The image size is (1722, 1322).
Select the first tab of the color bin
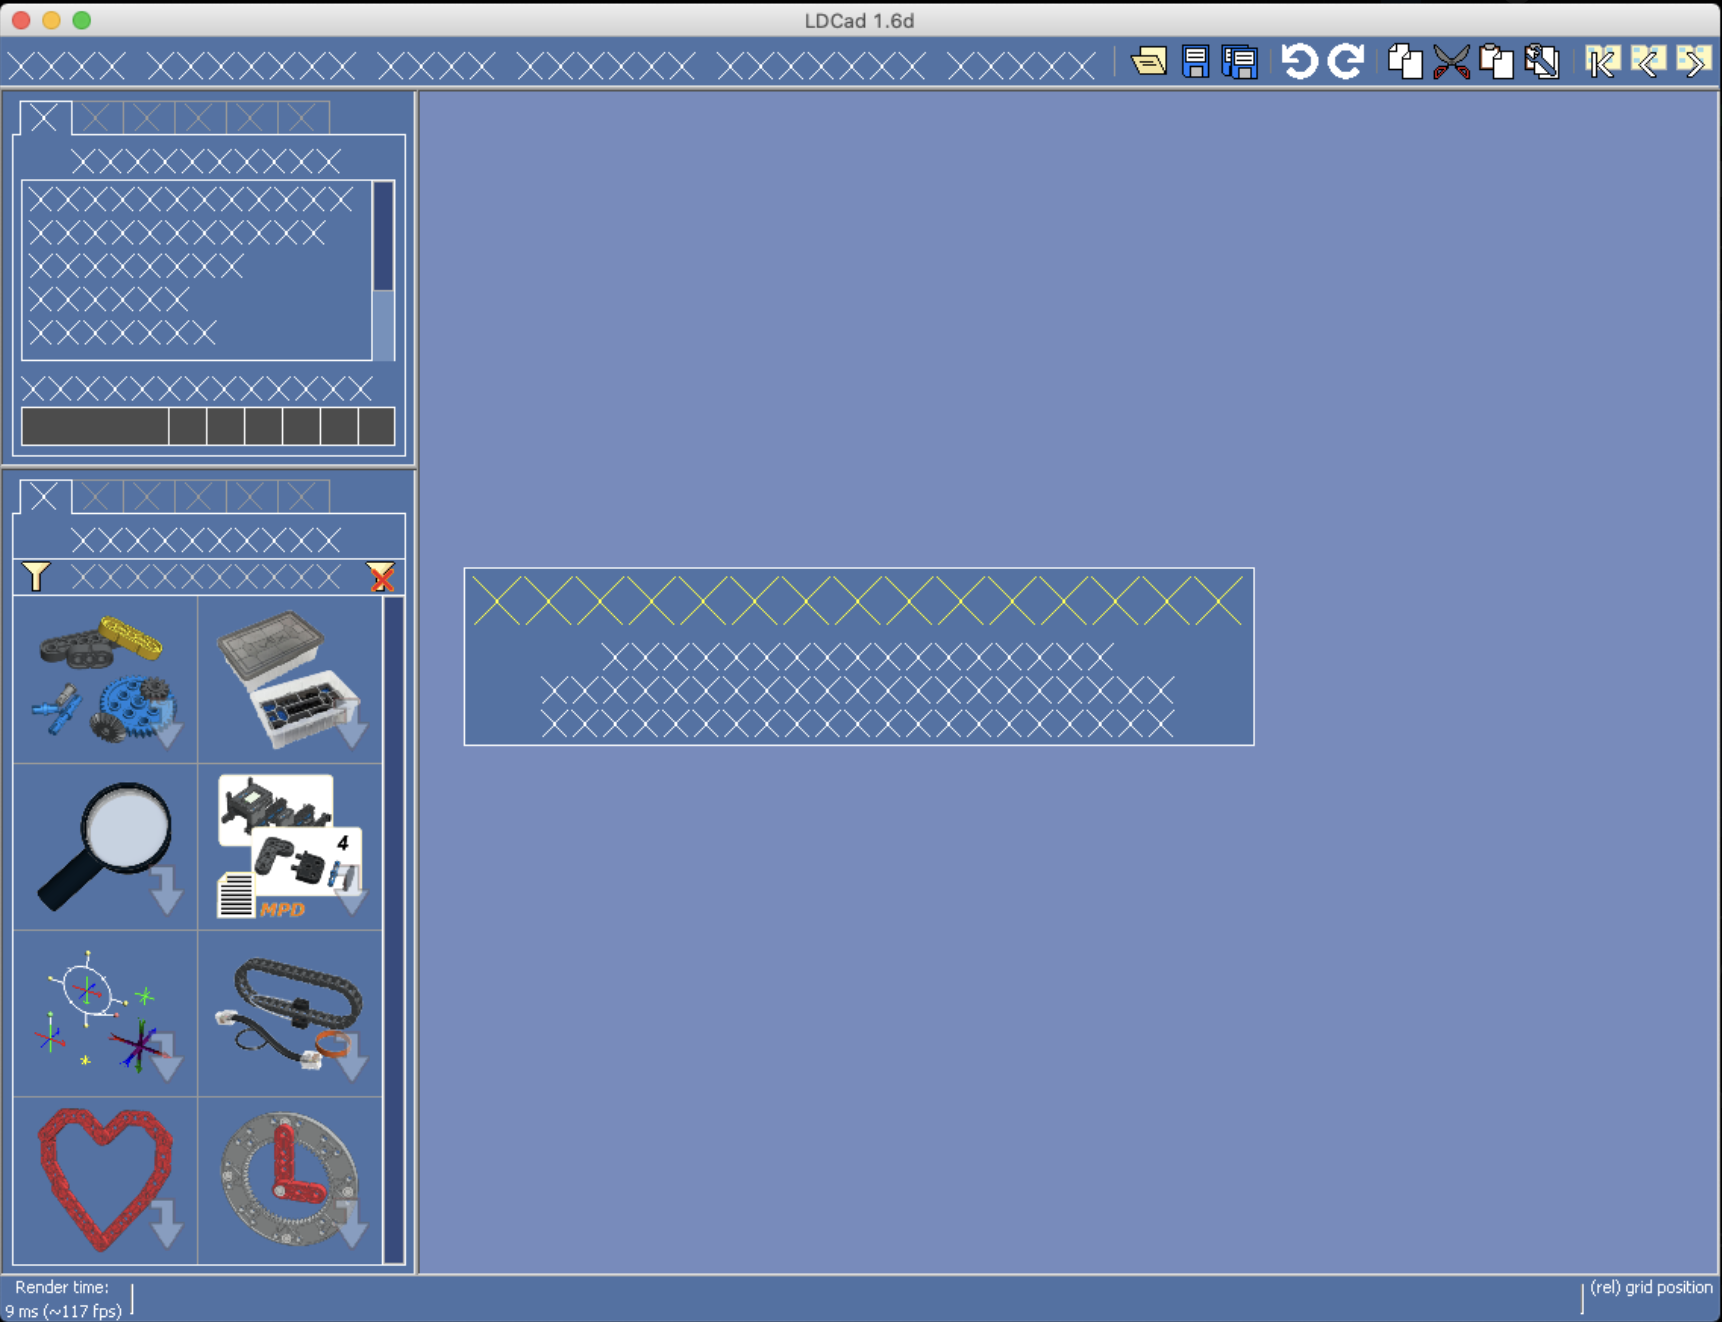(x=44, y=118)
